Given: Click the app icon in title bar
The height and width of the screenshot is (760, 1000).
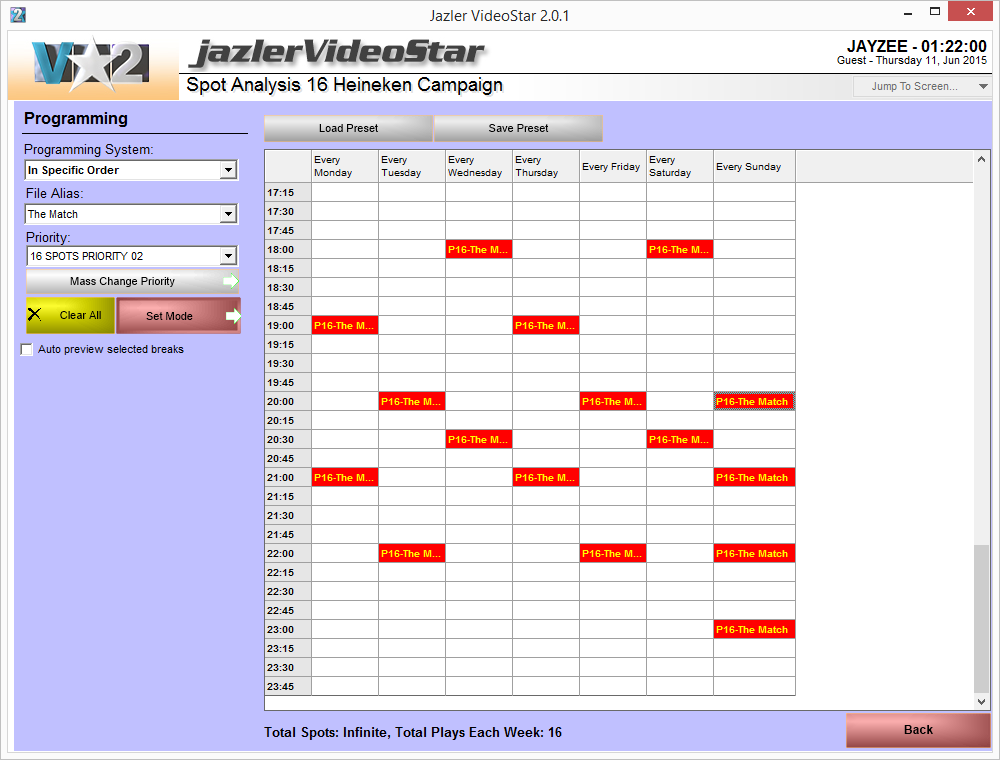Looking at the screenshot, I should coord(17,15).
